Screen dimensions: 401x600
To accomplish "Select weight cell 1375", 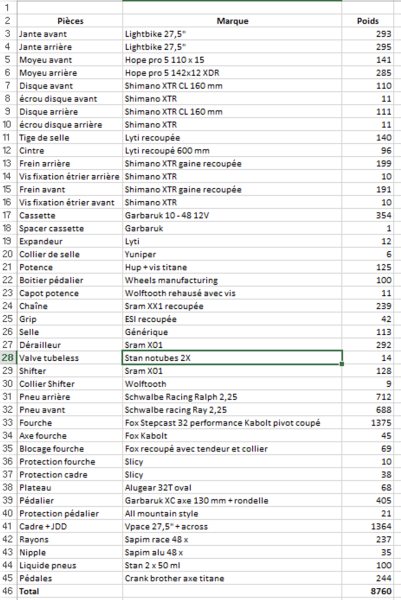I will [x=368, y=423].
